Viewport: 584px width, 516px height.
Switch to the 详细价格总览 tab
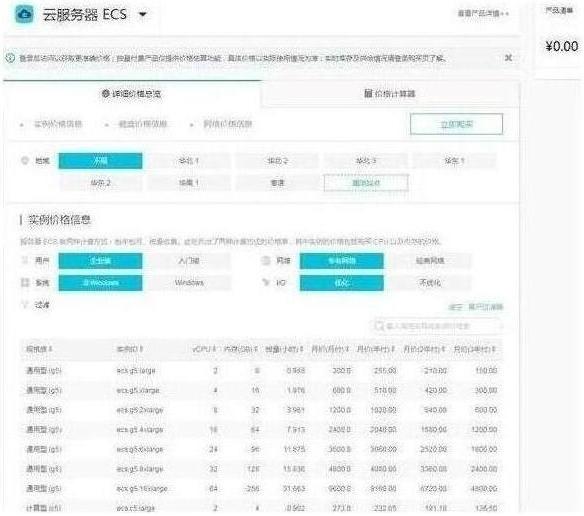pyautogui.click(x=132, y=94)
